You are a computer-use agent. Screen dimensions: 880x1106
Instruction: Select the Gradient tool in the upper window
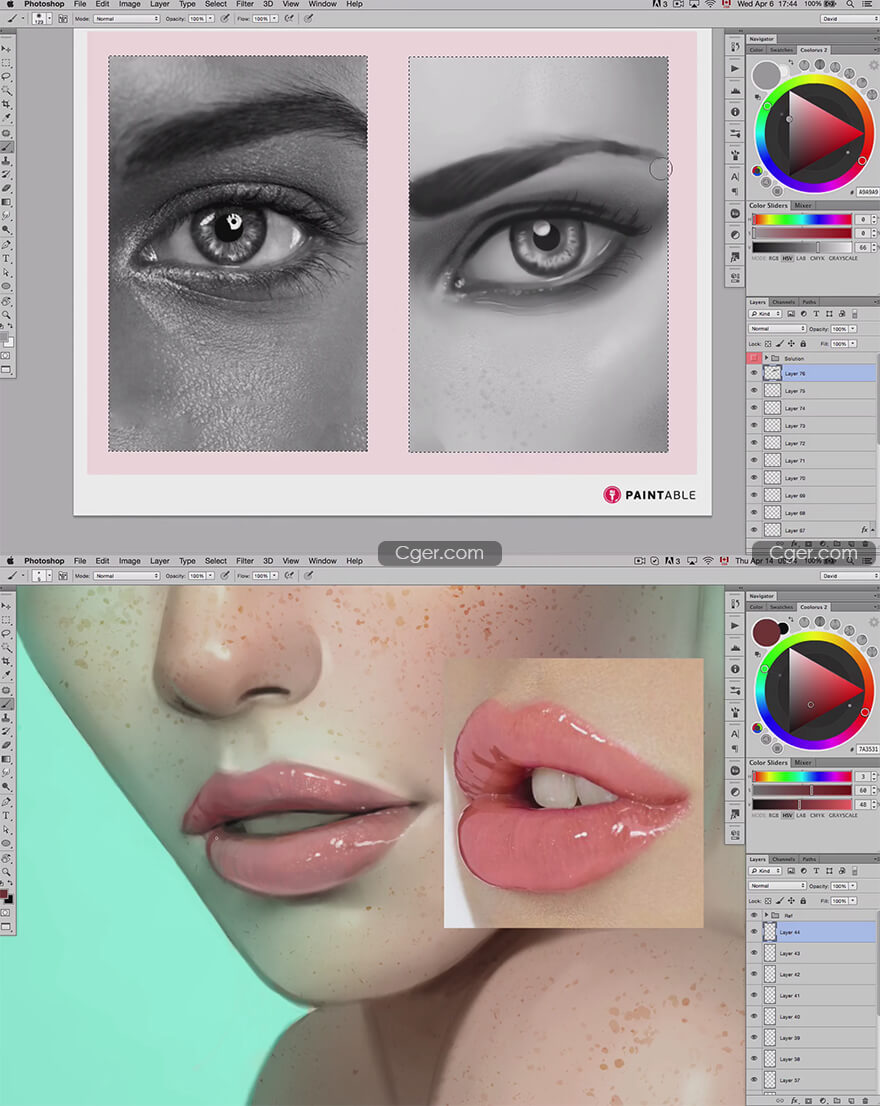pos(6,202)
